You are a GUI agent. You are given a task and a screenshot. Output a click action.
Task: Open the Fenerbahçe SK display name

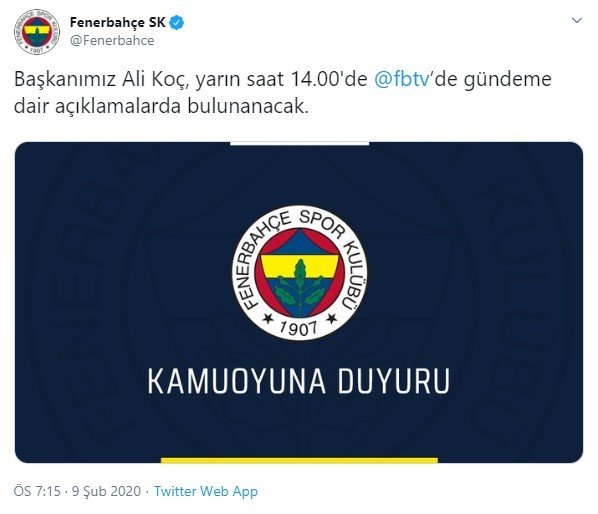coord(118,22)
